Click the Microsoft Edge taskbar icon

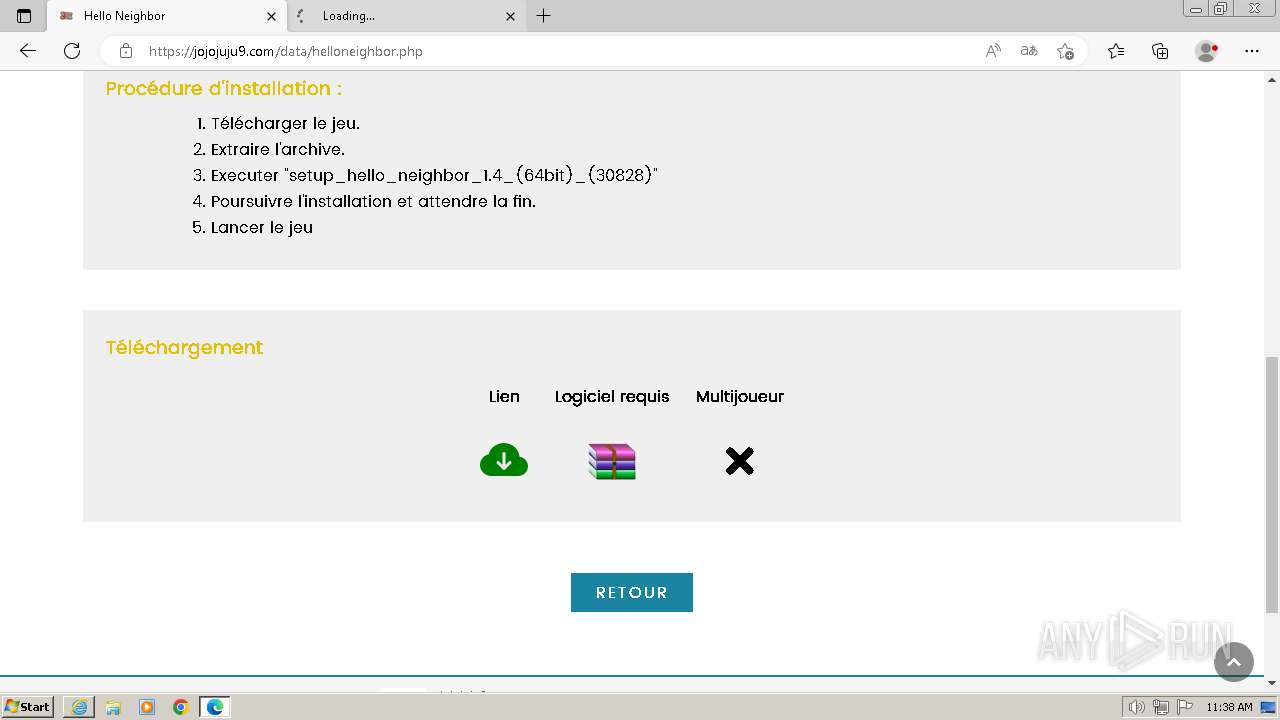coord(214,707)
